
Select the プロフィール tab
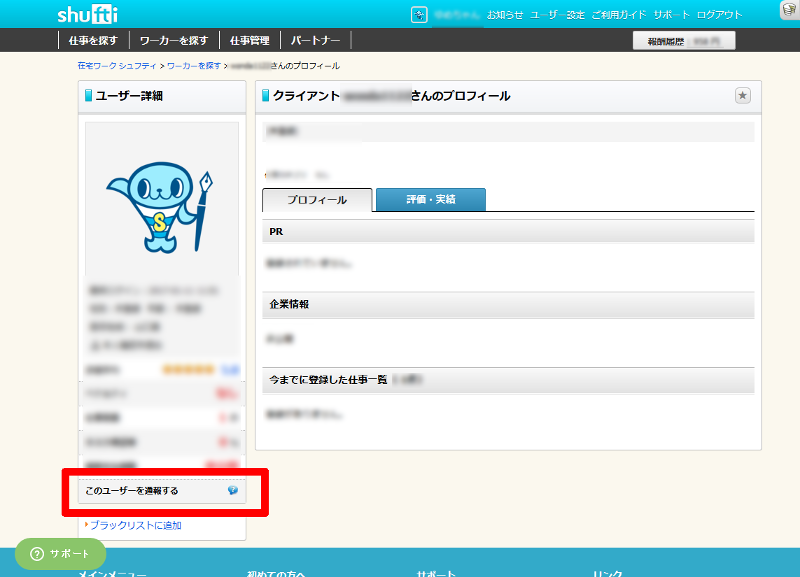click(317, 200)
